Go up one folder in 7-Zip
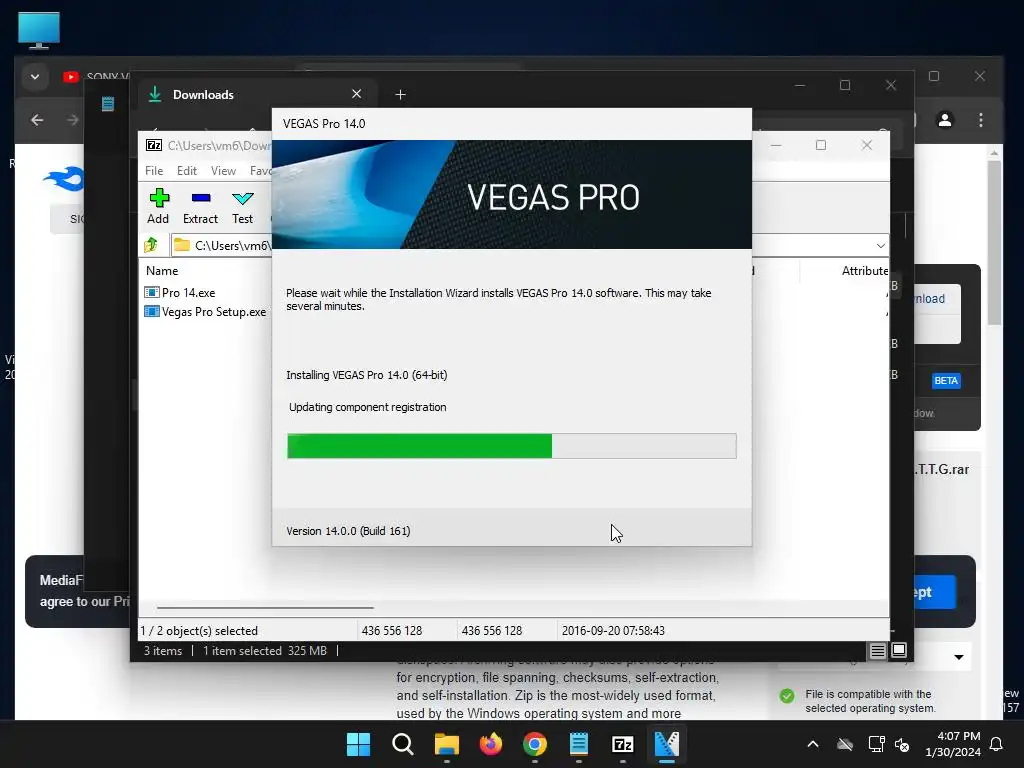Image resolution: width=1024 pixels, height=768 pixels. (152, 245)
